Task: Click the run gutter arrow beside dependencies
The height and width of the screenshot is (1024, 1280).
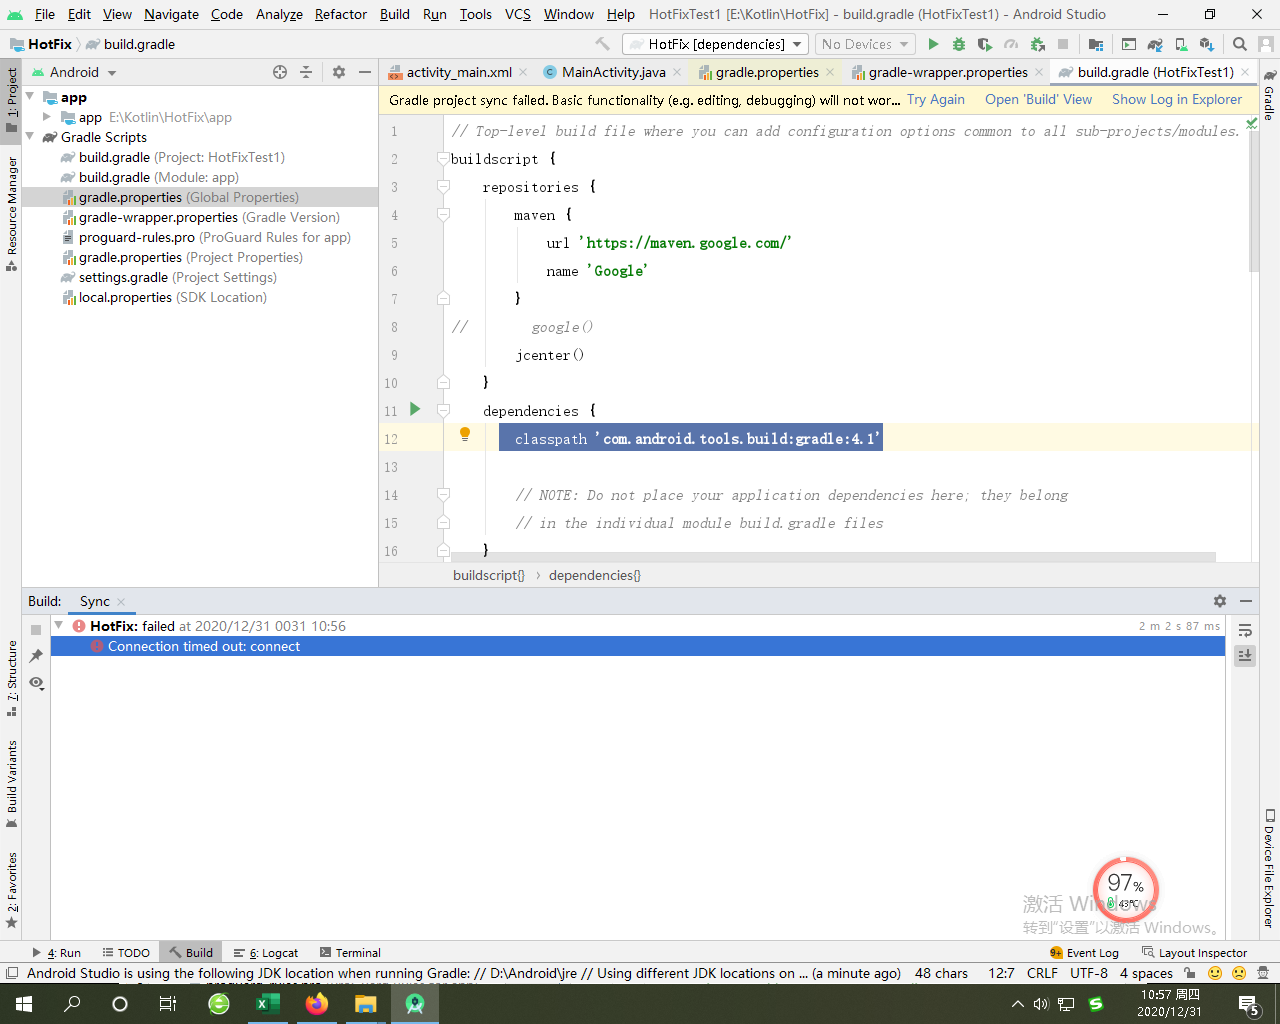Action: click(415, 409)
